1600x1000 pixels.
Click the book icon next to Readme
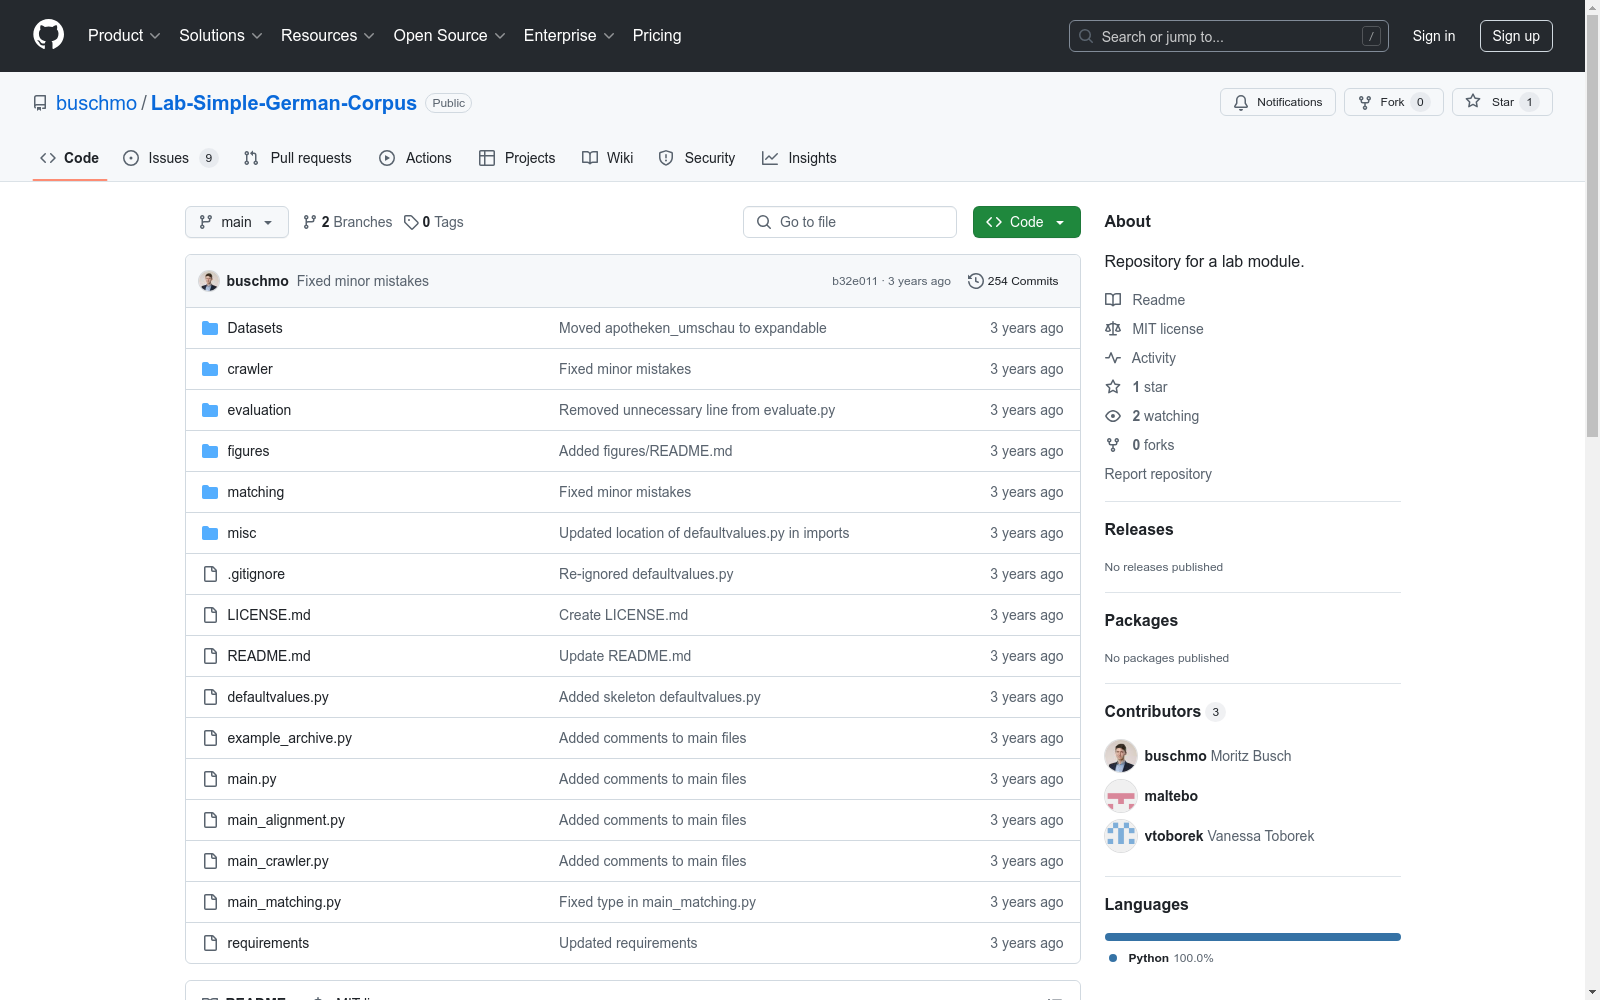point(1113,300)
